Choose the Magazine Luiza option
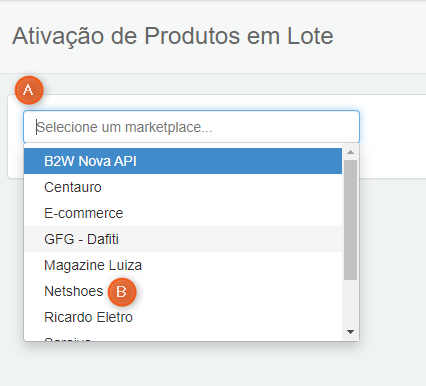Screen dimensions: 426x386 (x=183, y=265)
